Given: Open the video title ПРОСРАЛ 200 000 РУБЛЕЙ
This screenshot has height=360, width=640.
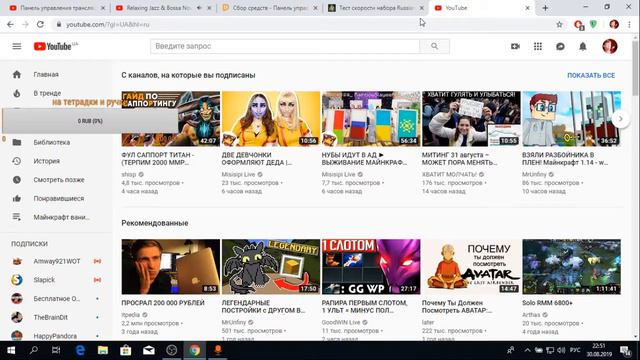Looking at the screenshot, I should pos(163,303).
